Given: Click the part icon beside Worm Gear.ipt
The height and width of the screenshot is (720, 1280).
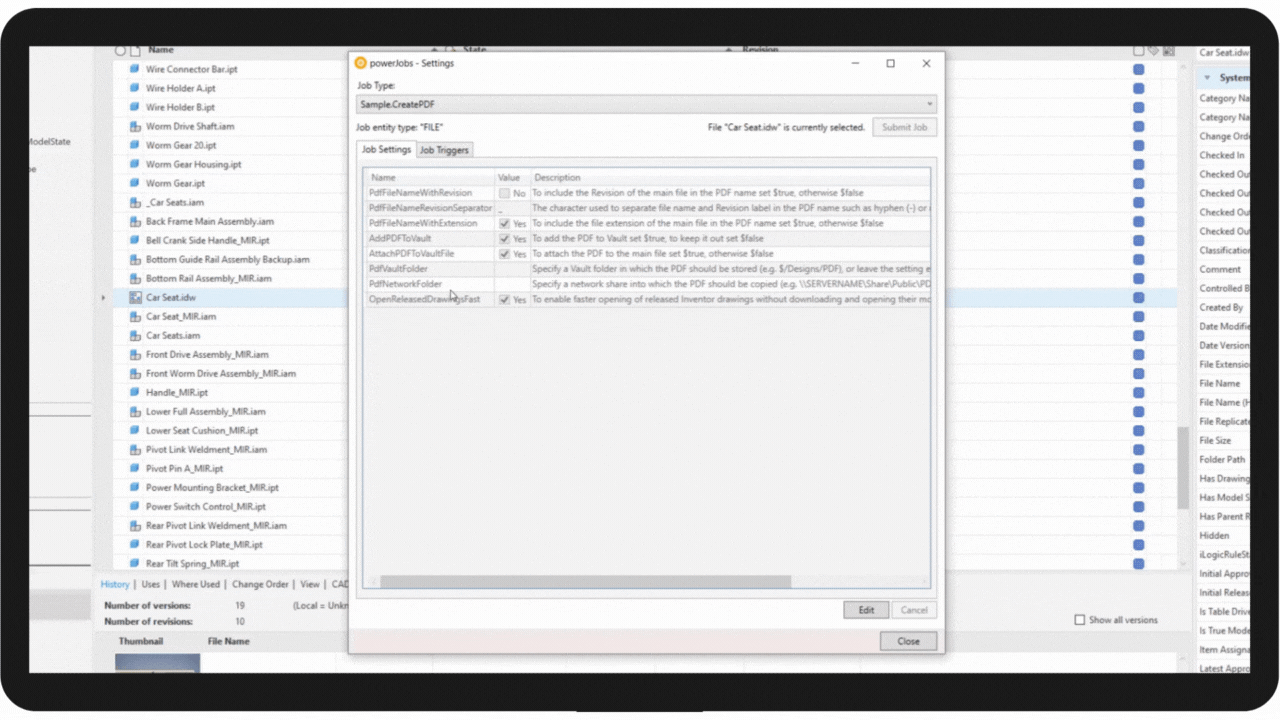Looking at the screenshot, I should click(x=135, y=184).
